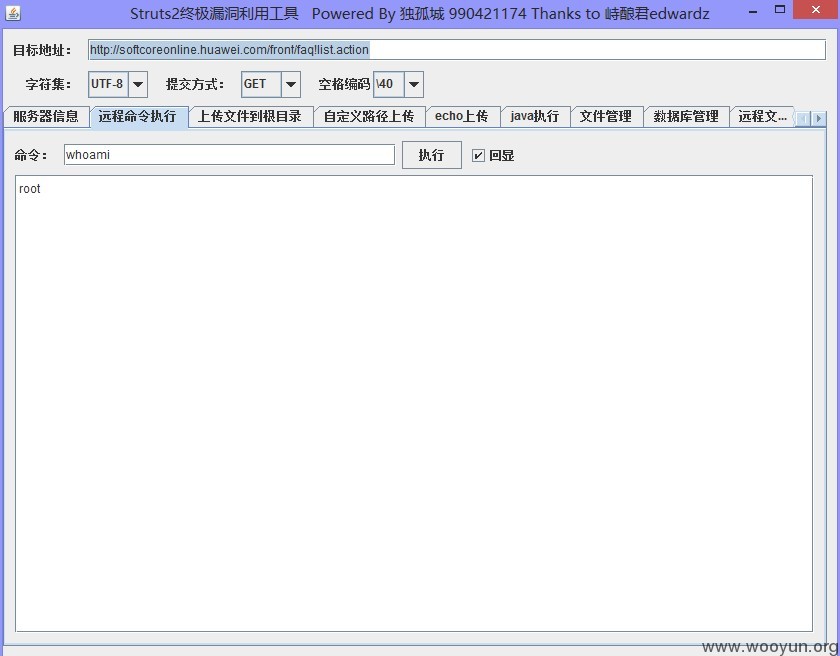
Task: Click the 执行 execute button
Action: (432, 155)
